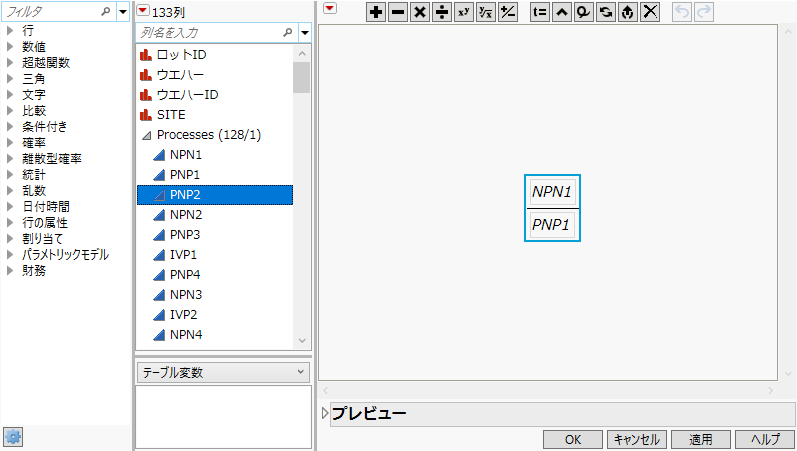Open the gear settings icon at bottom left

pyautogui.click(x=13, y=437)
